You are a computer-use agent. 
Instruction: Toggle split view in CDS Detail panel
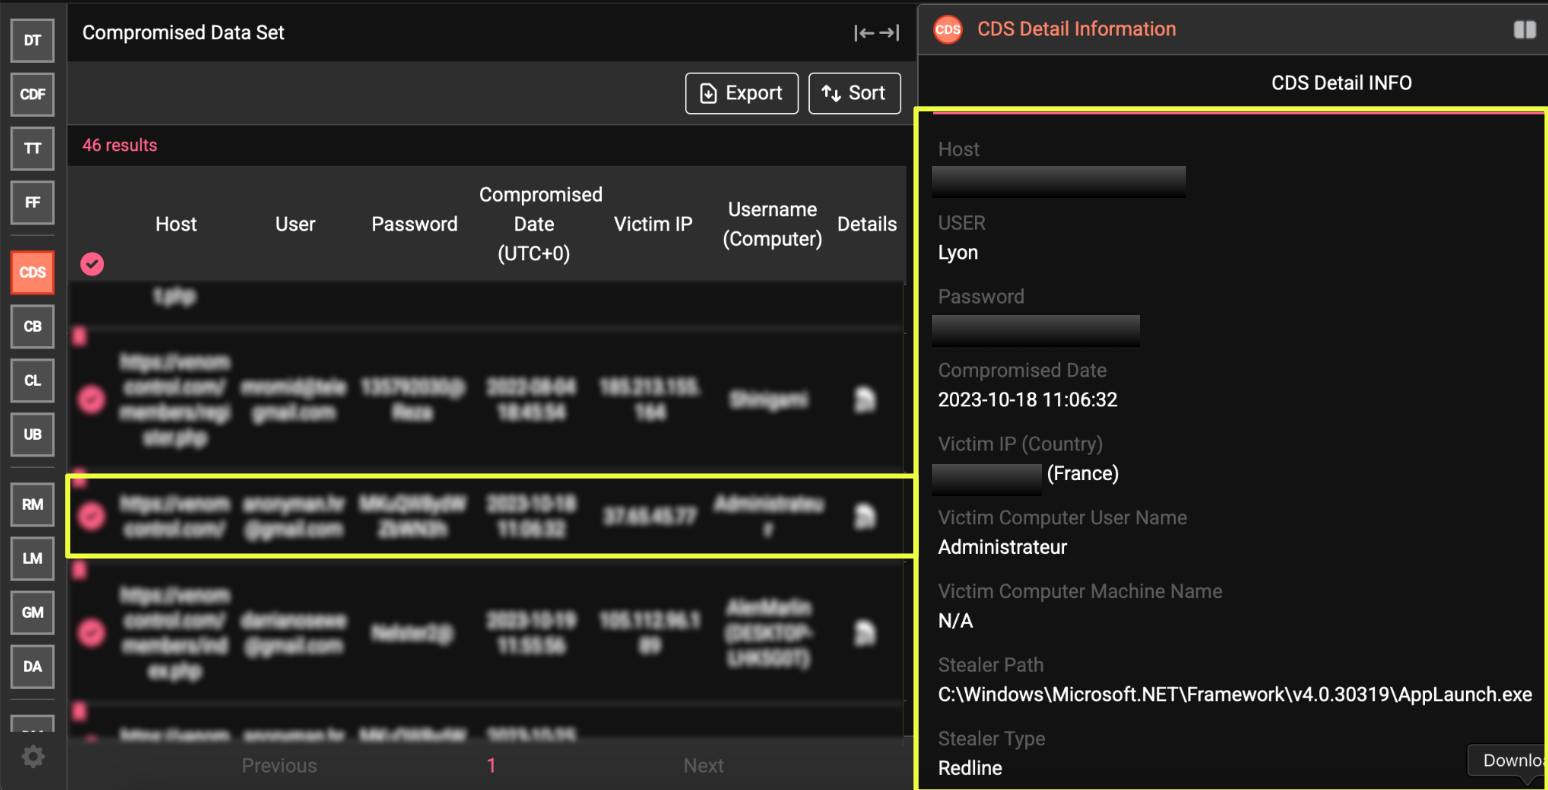pos(1524,30)
